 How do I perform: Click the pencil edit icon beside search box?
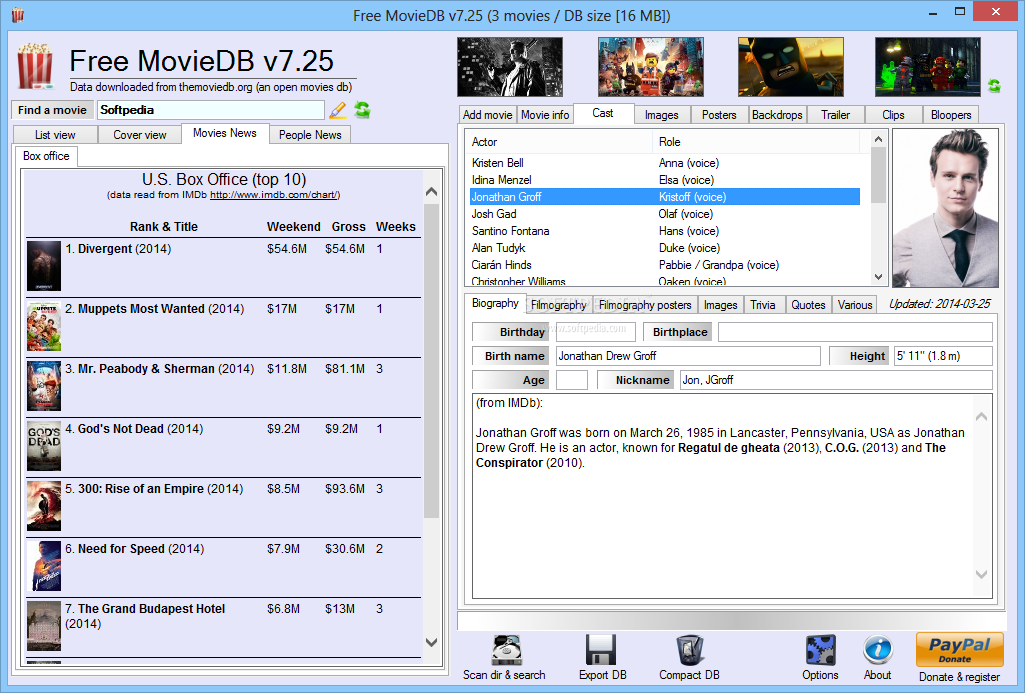pos(338,110)
